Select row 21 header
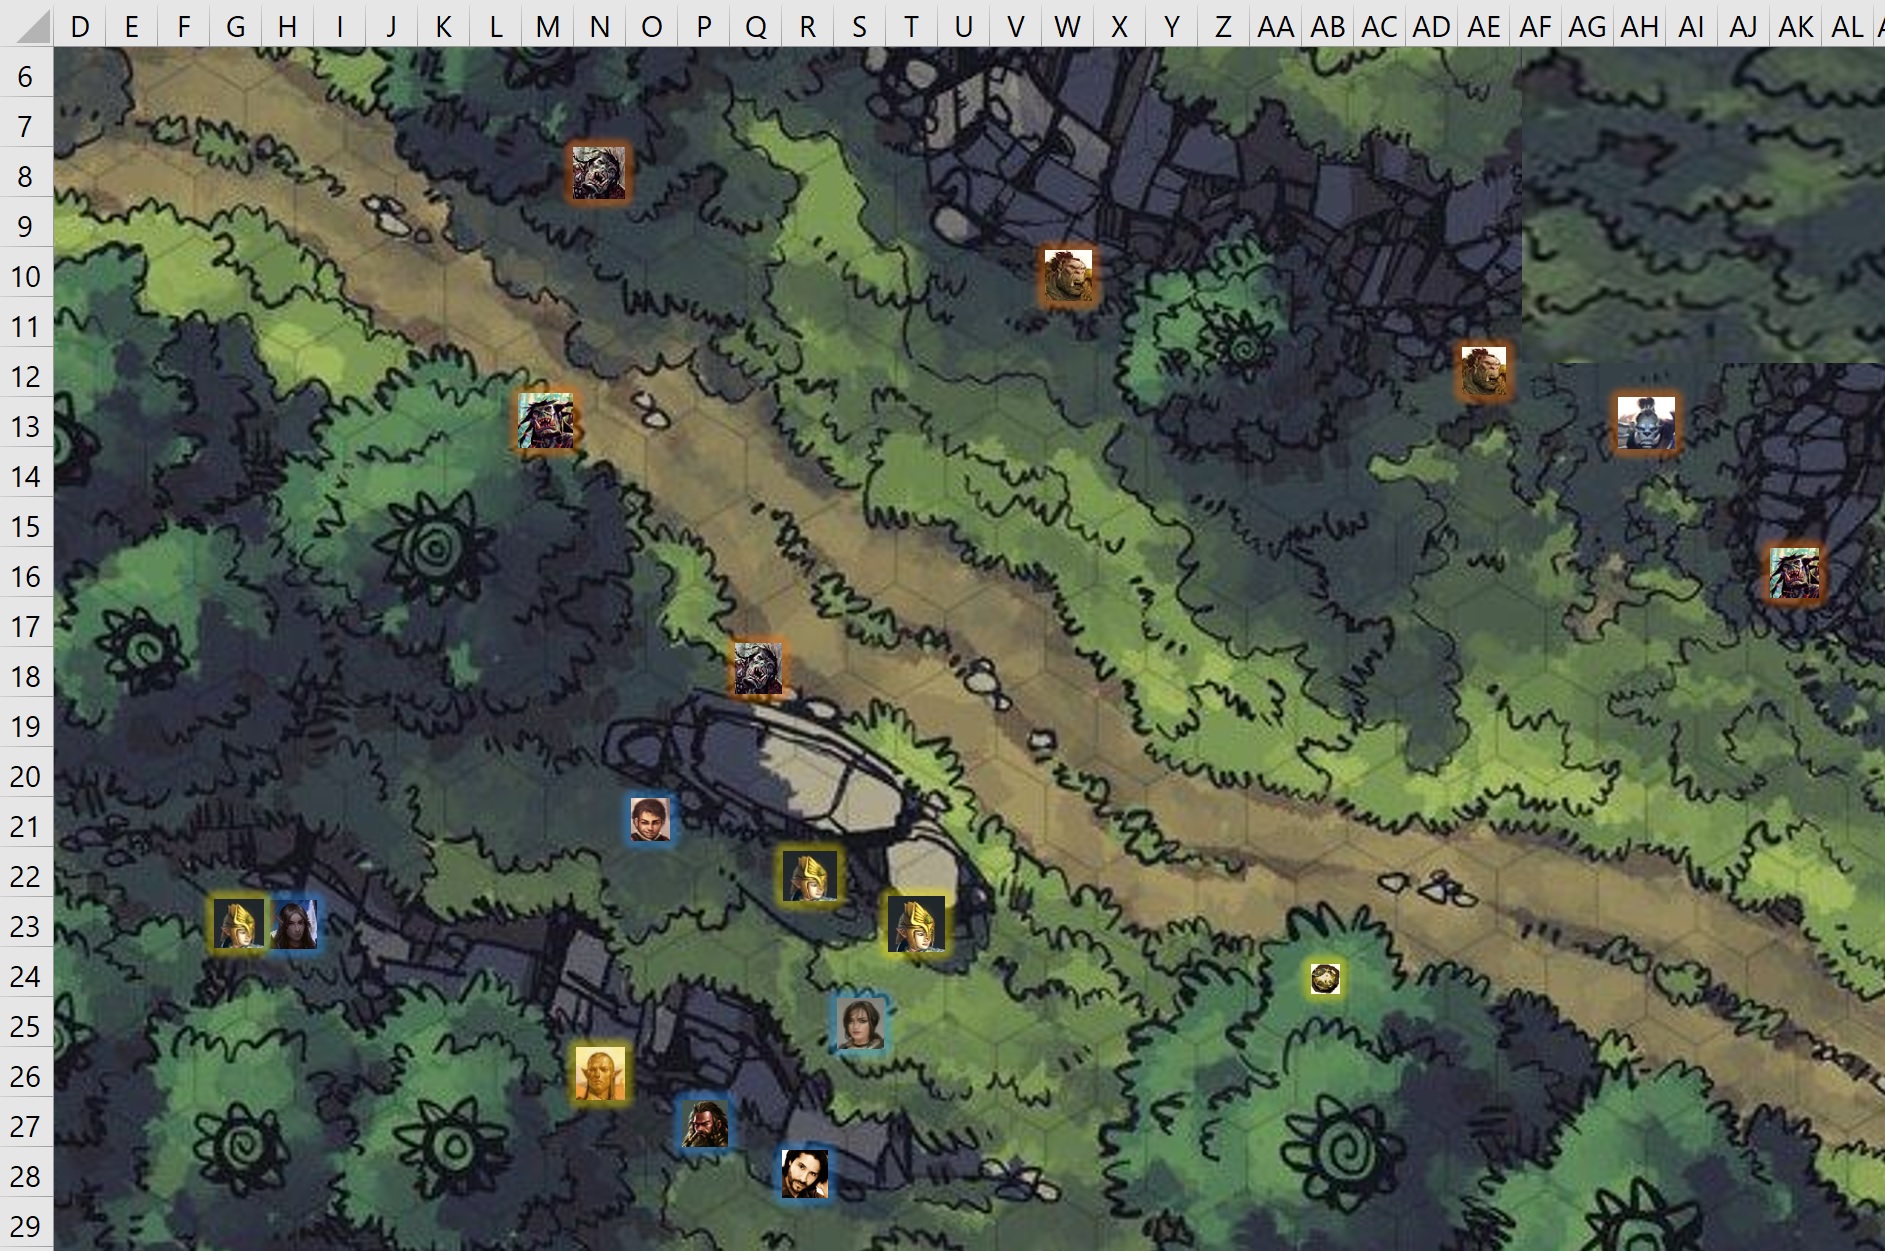Screen dimensions: 1885x1251 coord(26,826)
